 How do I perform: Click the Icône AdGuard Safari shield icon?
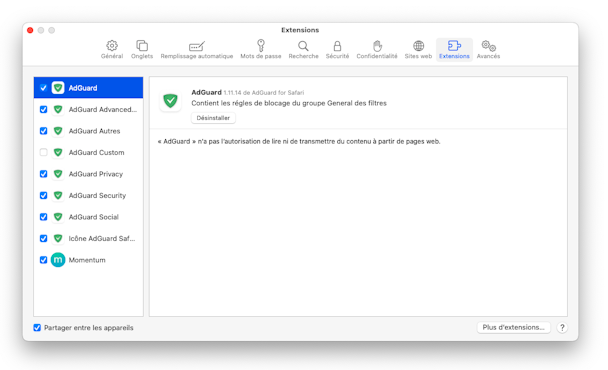58,238
